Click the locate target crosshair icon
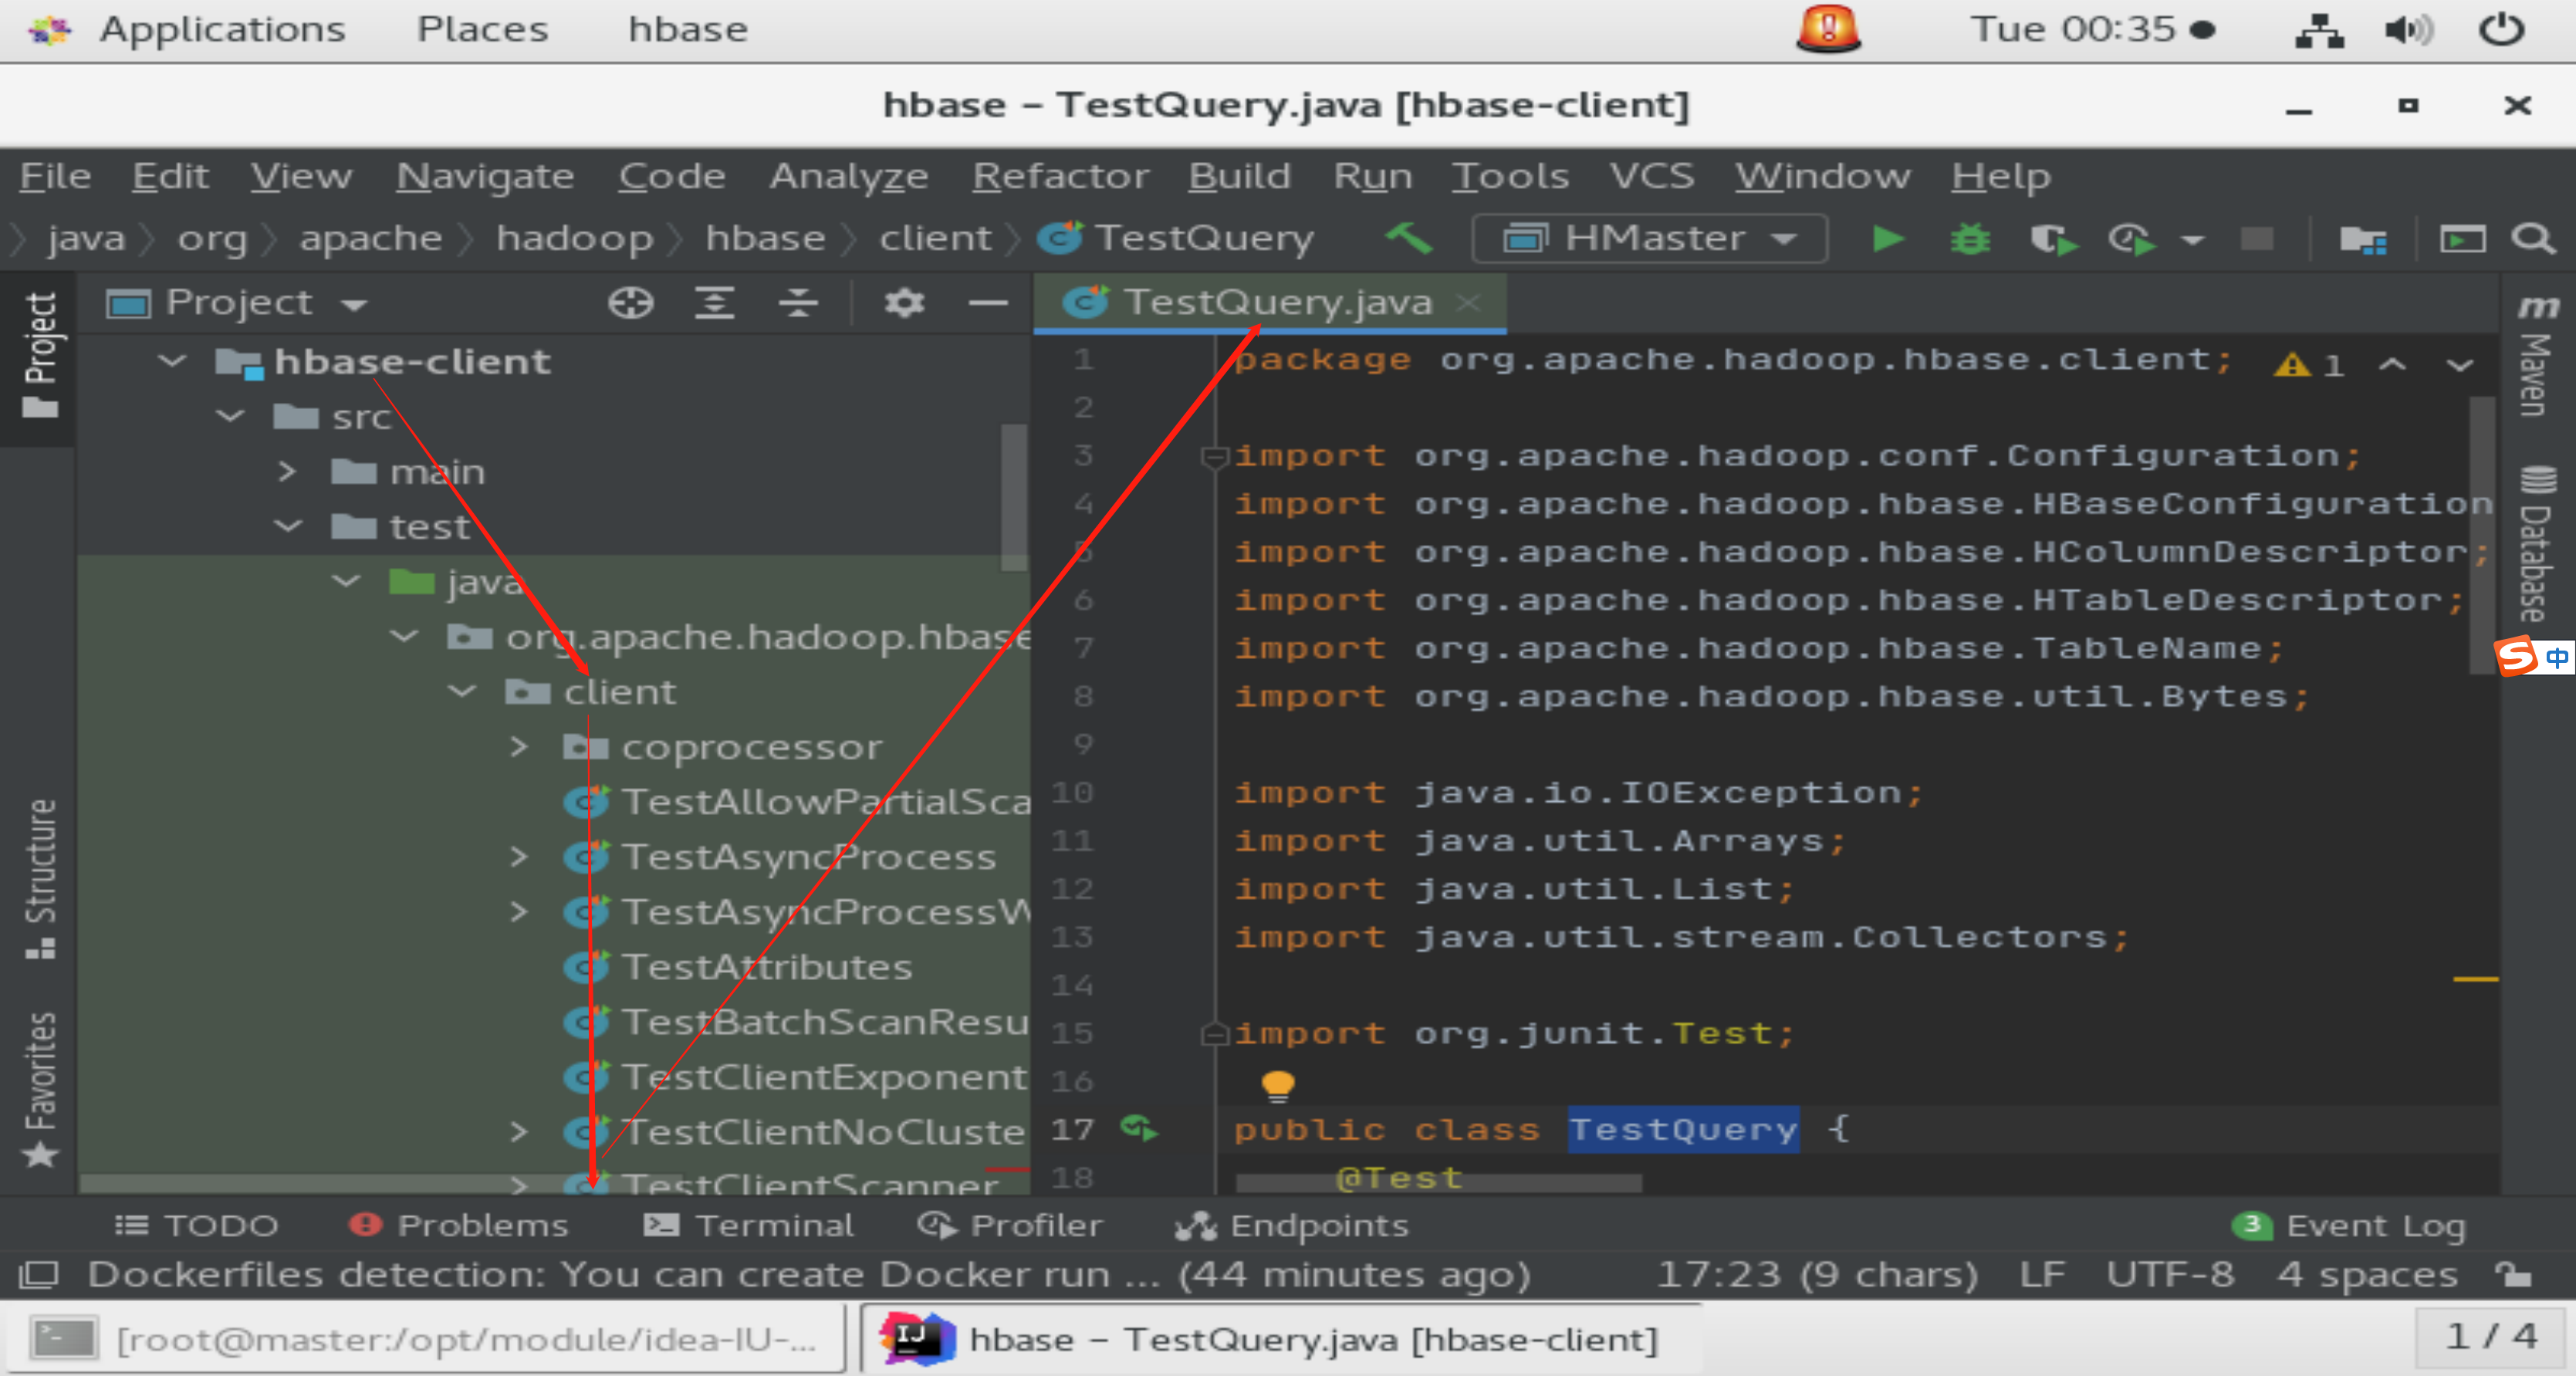Screen dimensions: 2576x1376 tap(630, 302)
